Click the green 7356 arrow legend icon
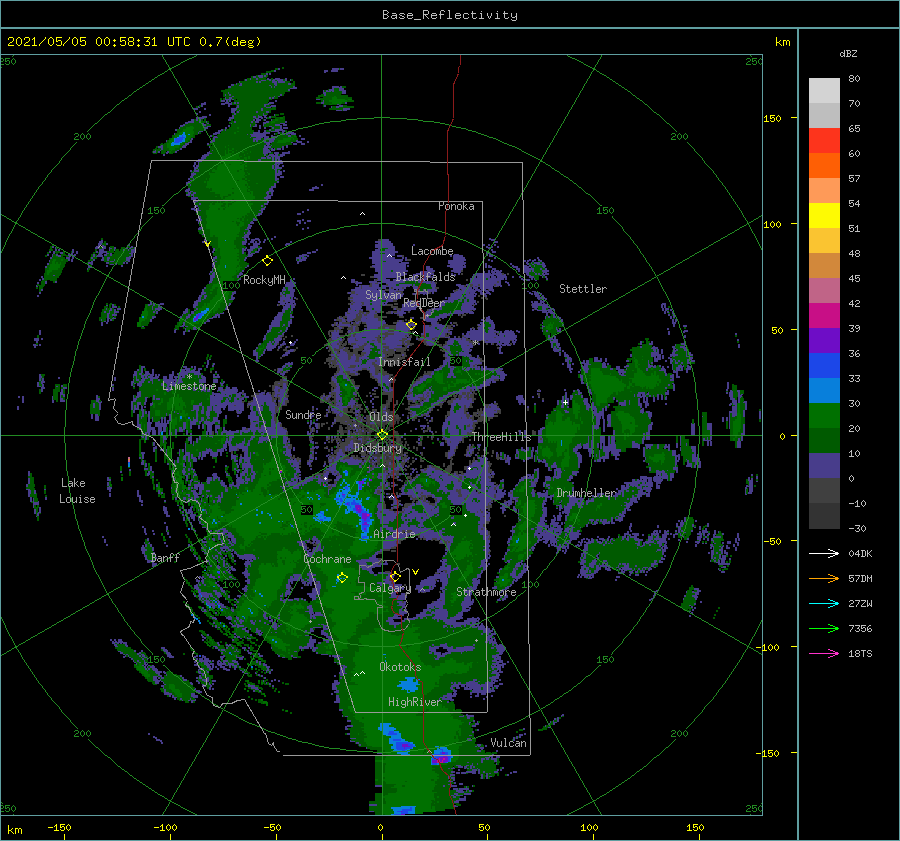900x841 pixels. (x=824, y=629)
